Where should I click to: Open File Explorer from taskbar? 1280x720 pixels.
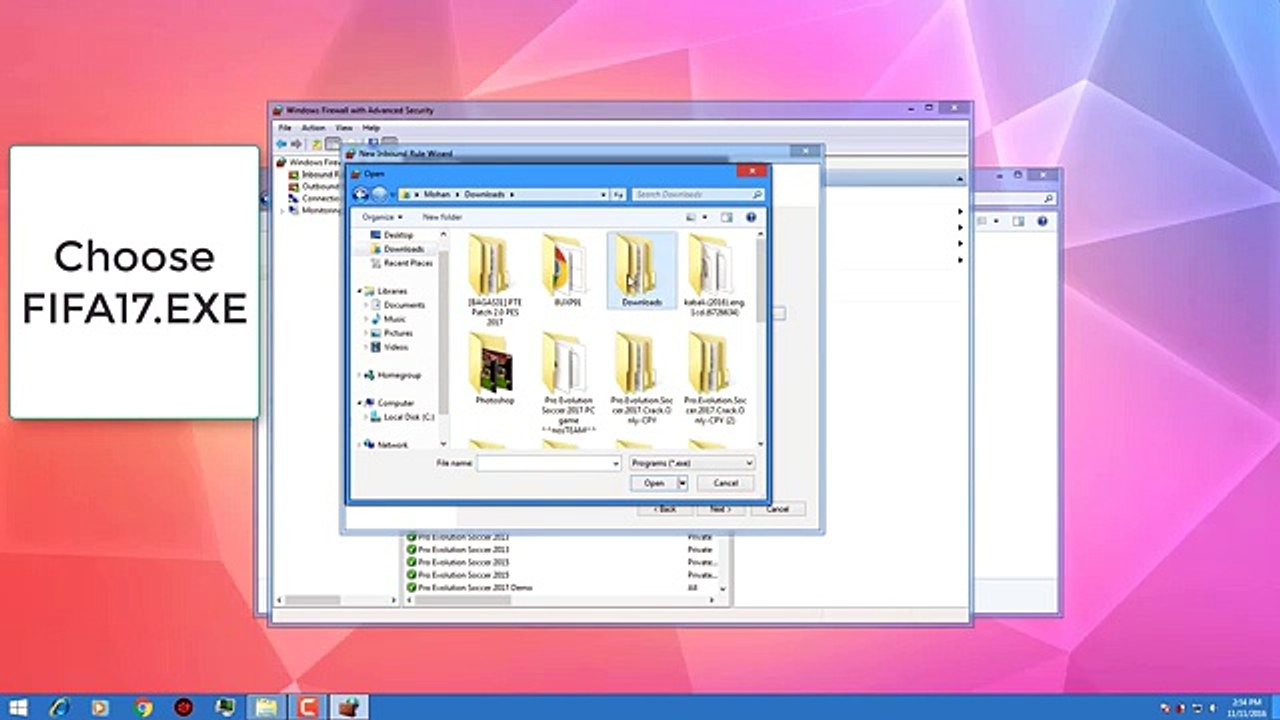266,707
